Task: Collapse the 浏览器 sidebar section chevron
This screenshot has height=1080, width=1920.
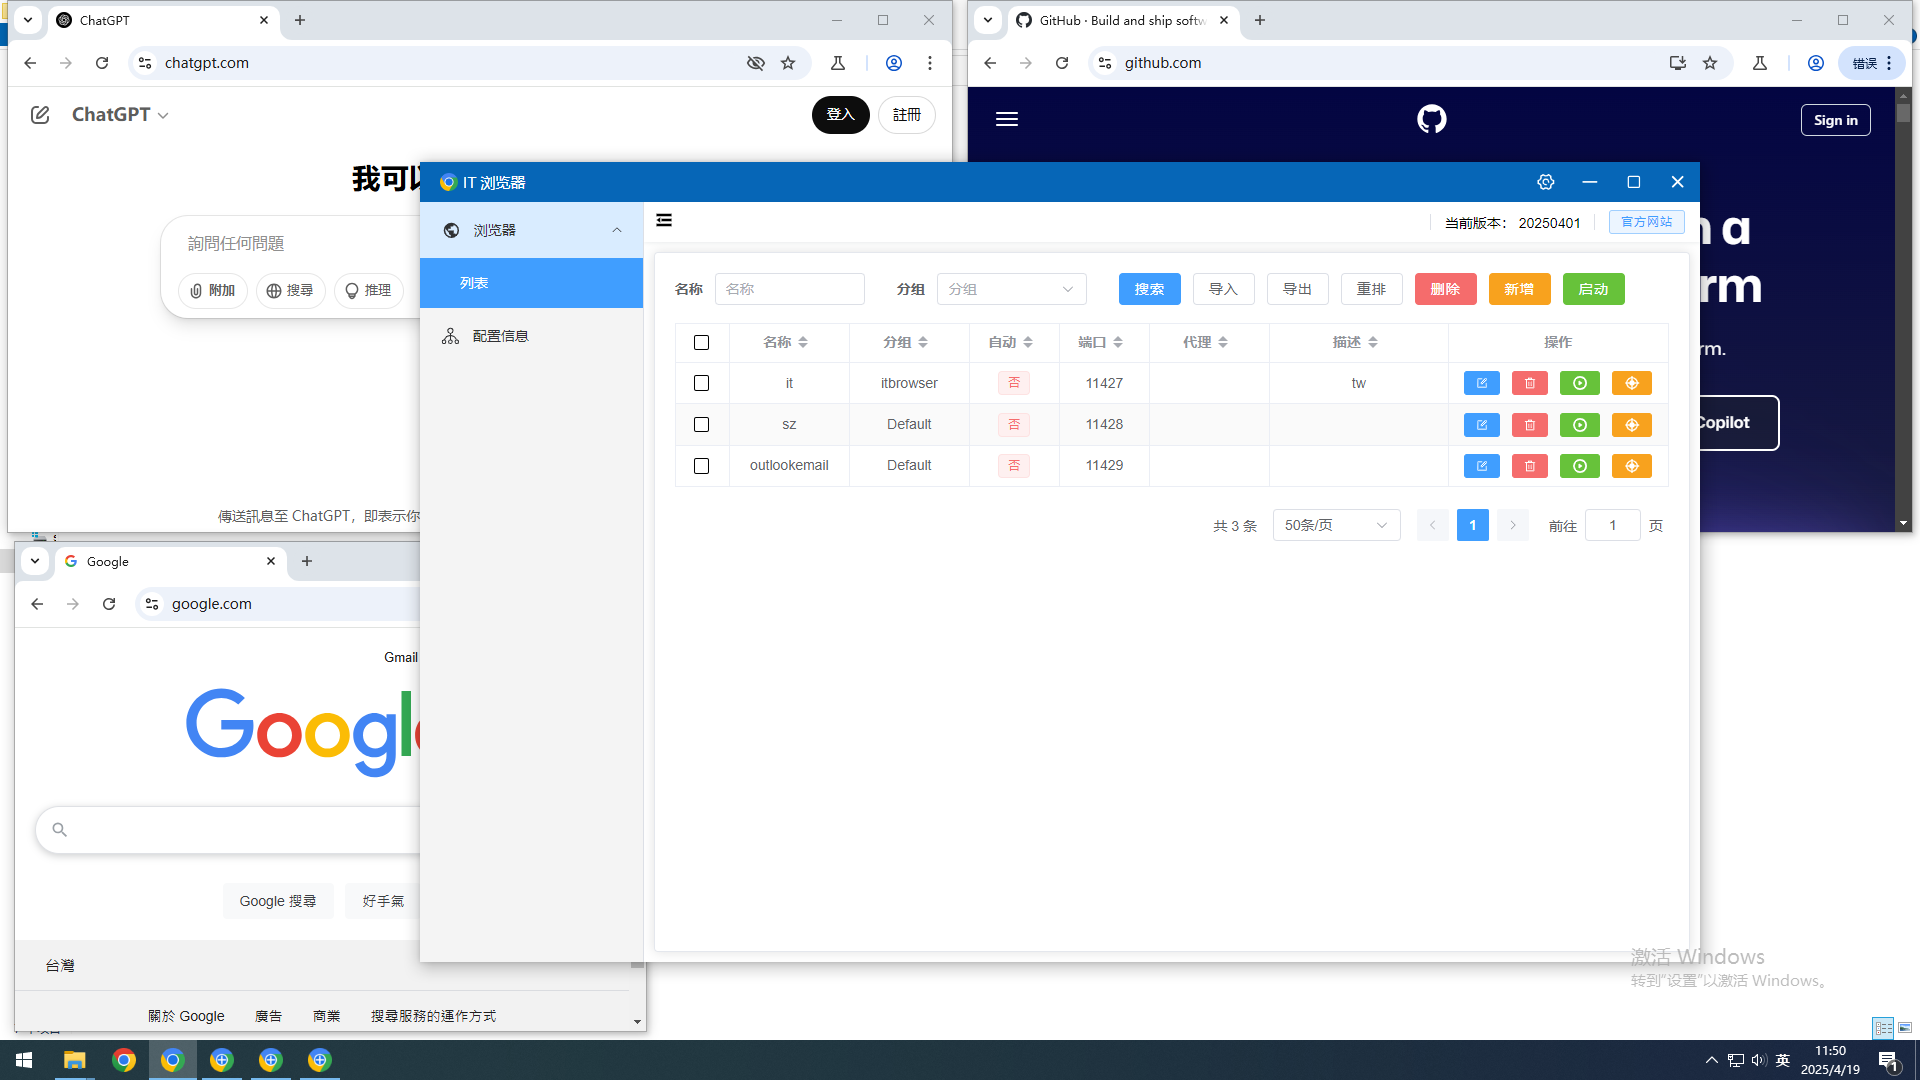Action: click(616, 229)
